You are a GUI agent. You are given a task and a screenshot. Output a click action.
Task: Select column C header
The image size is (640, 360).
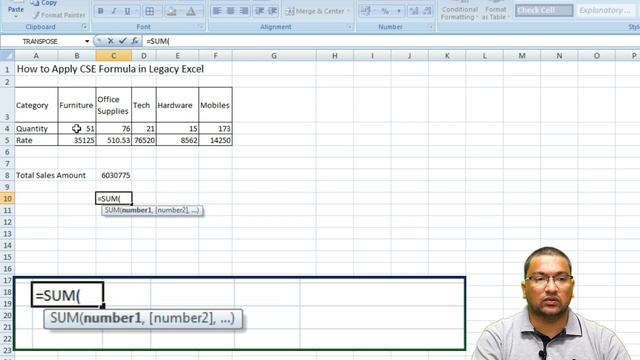113,56
